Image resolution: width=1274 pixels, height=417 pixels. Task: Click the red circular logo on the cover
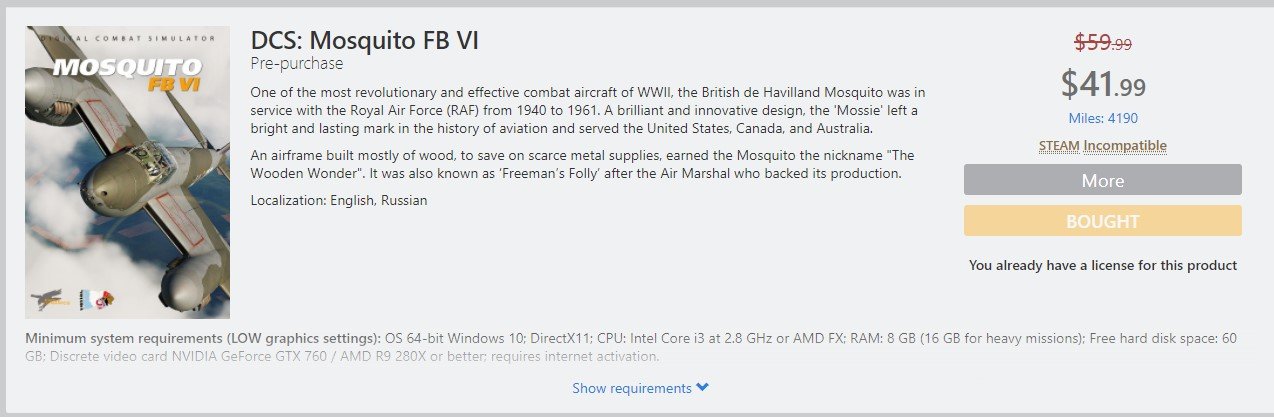(x=104, y=298)
